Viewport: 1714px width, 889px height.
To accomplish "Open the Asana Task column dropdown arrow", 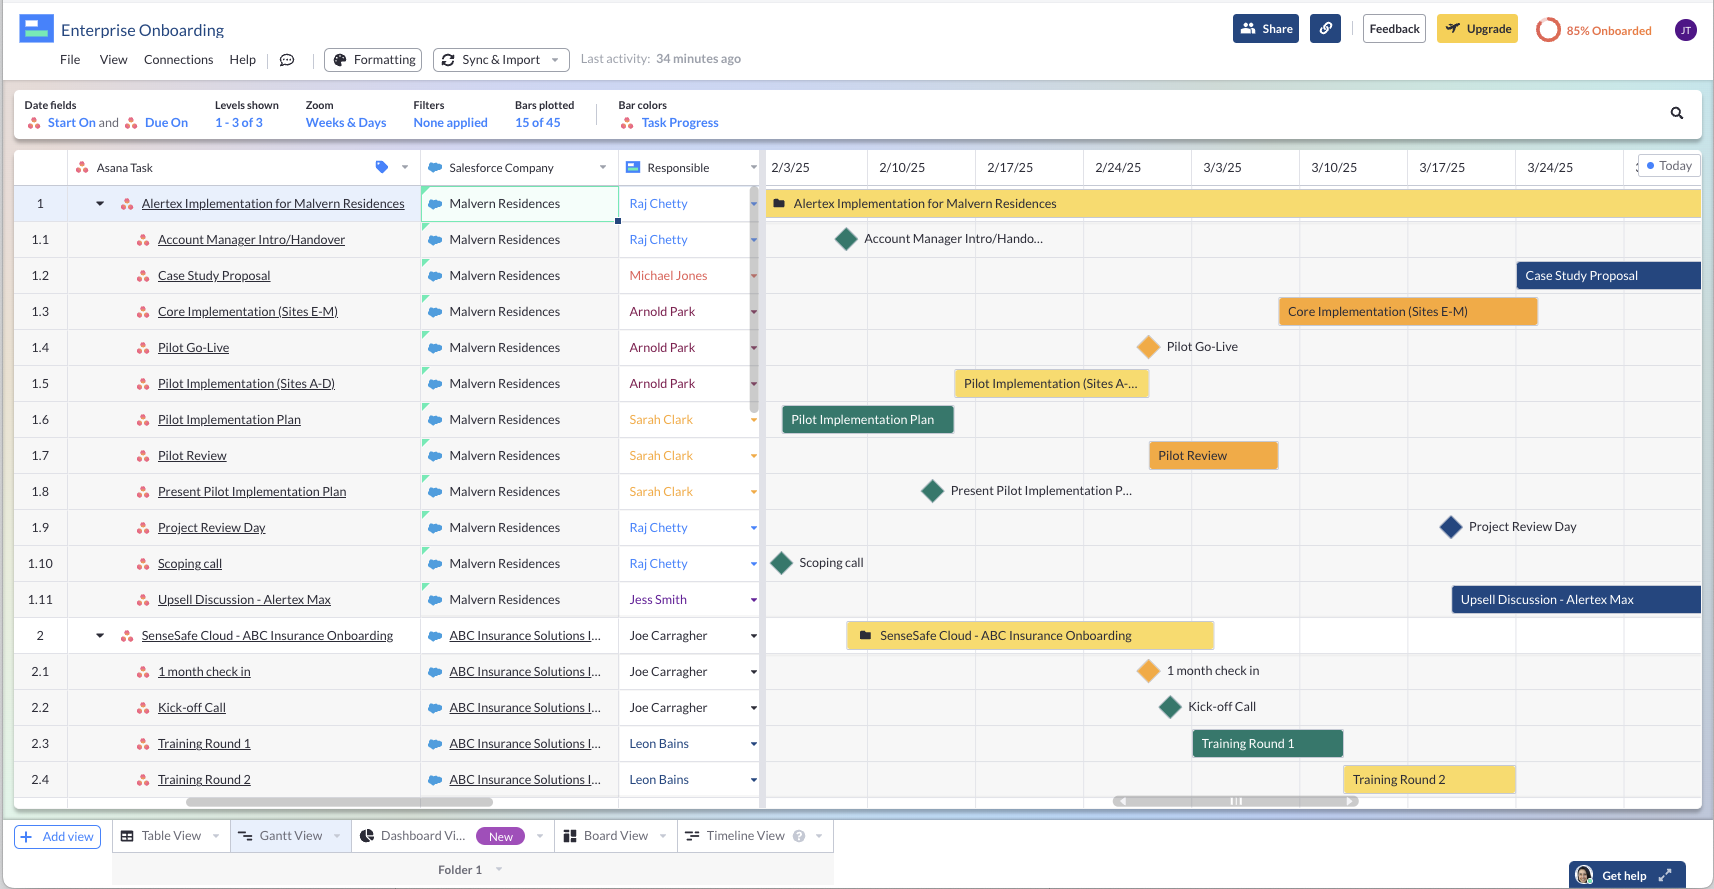I will [405, 167].
